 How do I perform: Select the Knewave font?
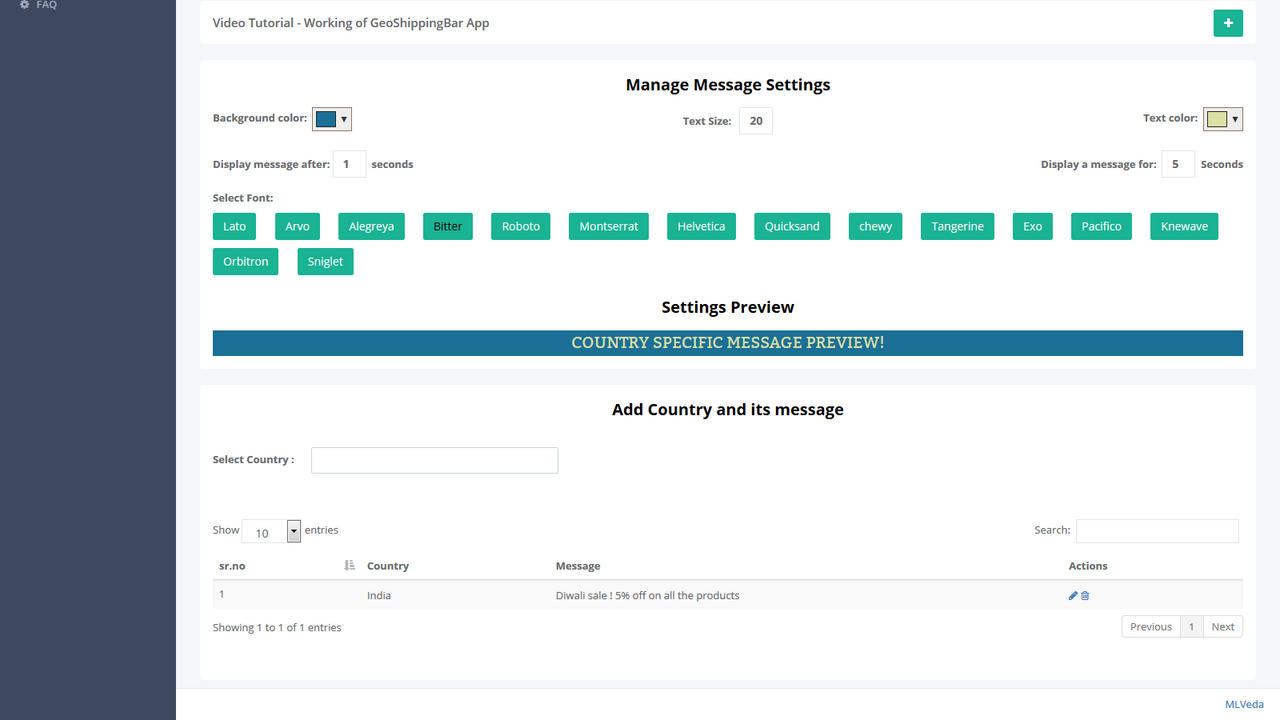click(1184, 226)
